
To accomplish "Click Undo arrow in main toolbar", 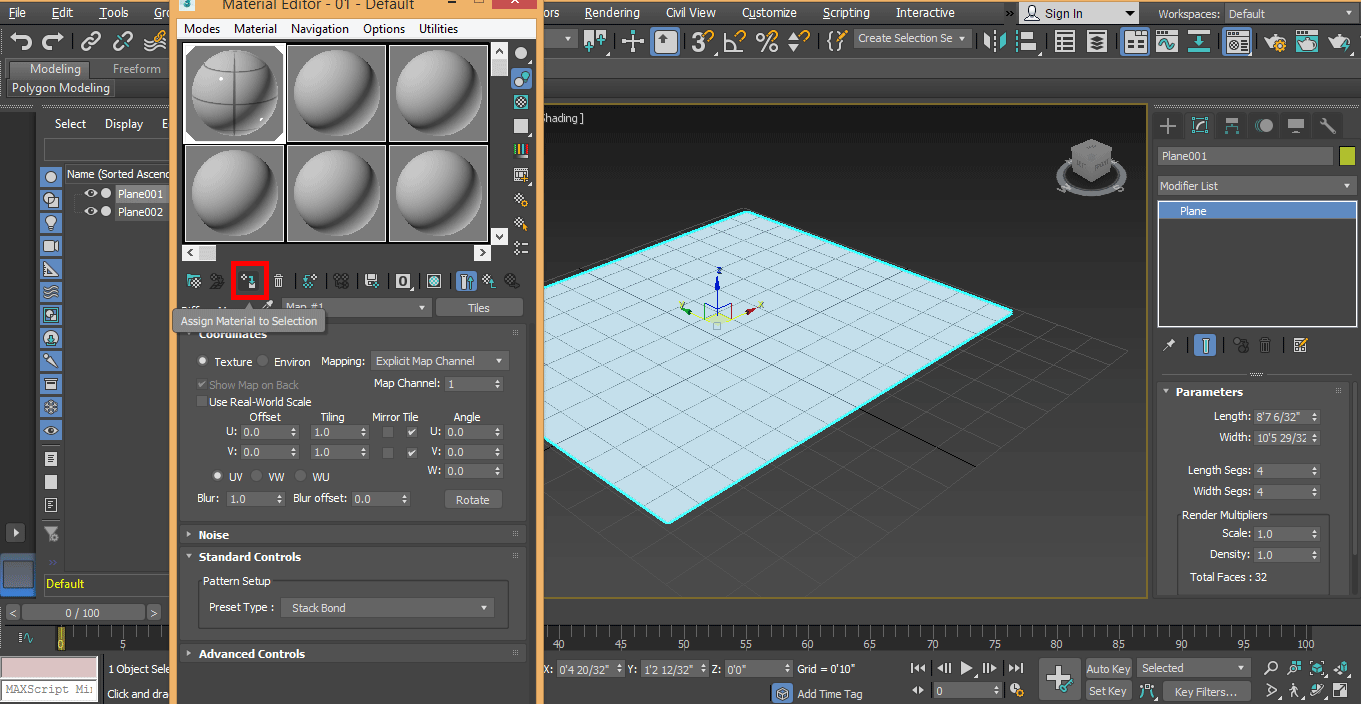I will point(22,41).
